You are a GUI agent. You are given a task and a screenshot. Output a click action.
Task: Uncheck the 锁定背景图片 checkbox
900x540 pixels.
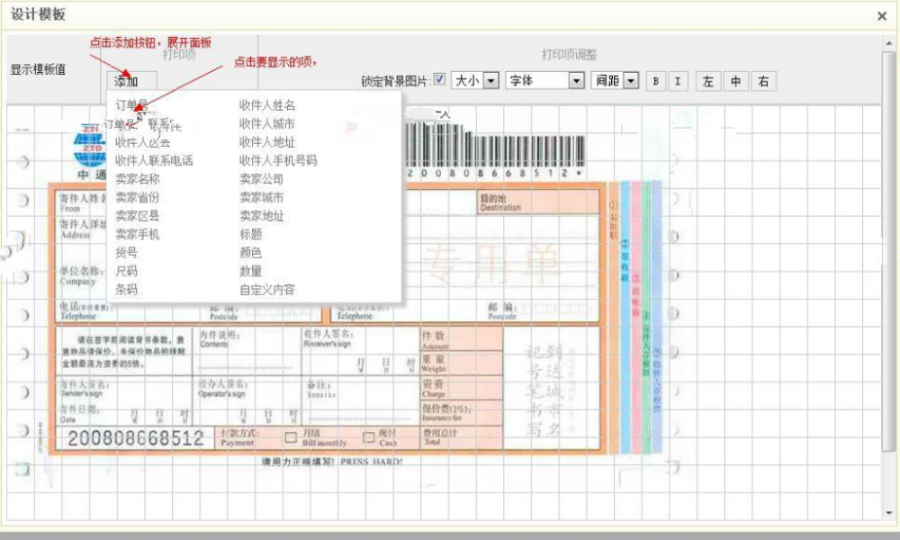pos(440,80)
